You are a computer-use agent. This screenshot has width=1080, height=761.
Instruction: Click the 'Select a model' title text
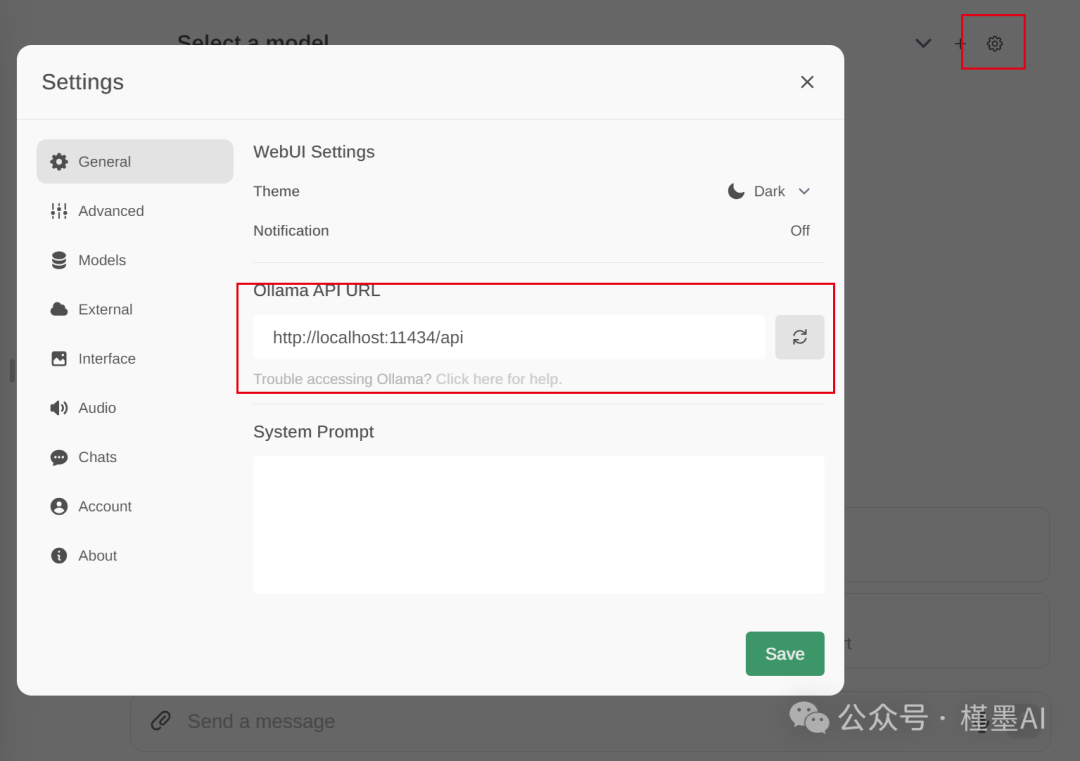pos(253,40)
